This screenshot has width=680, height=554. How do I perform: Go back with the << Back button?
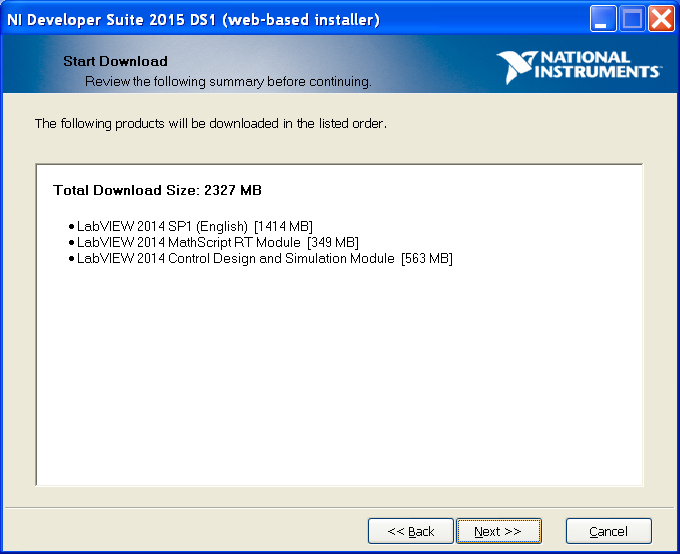[x=410, y=531]
